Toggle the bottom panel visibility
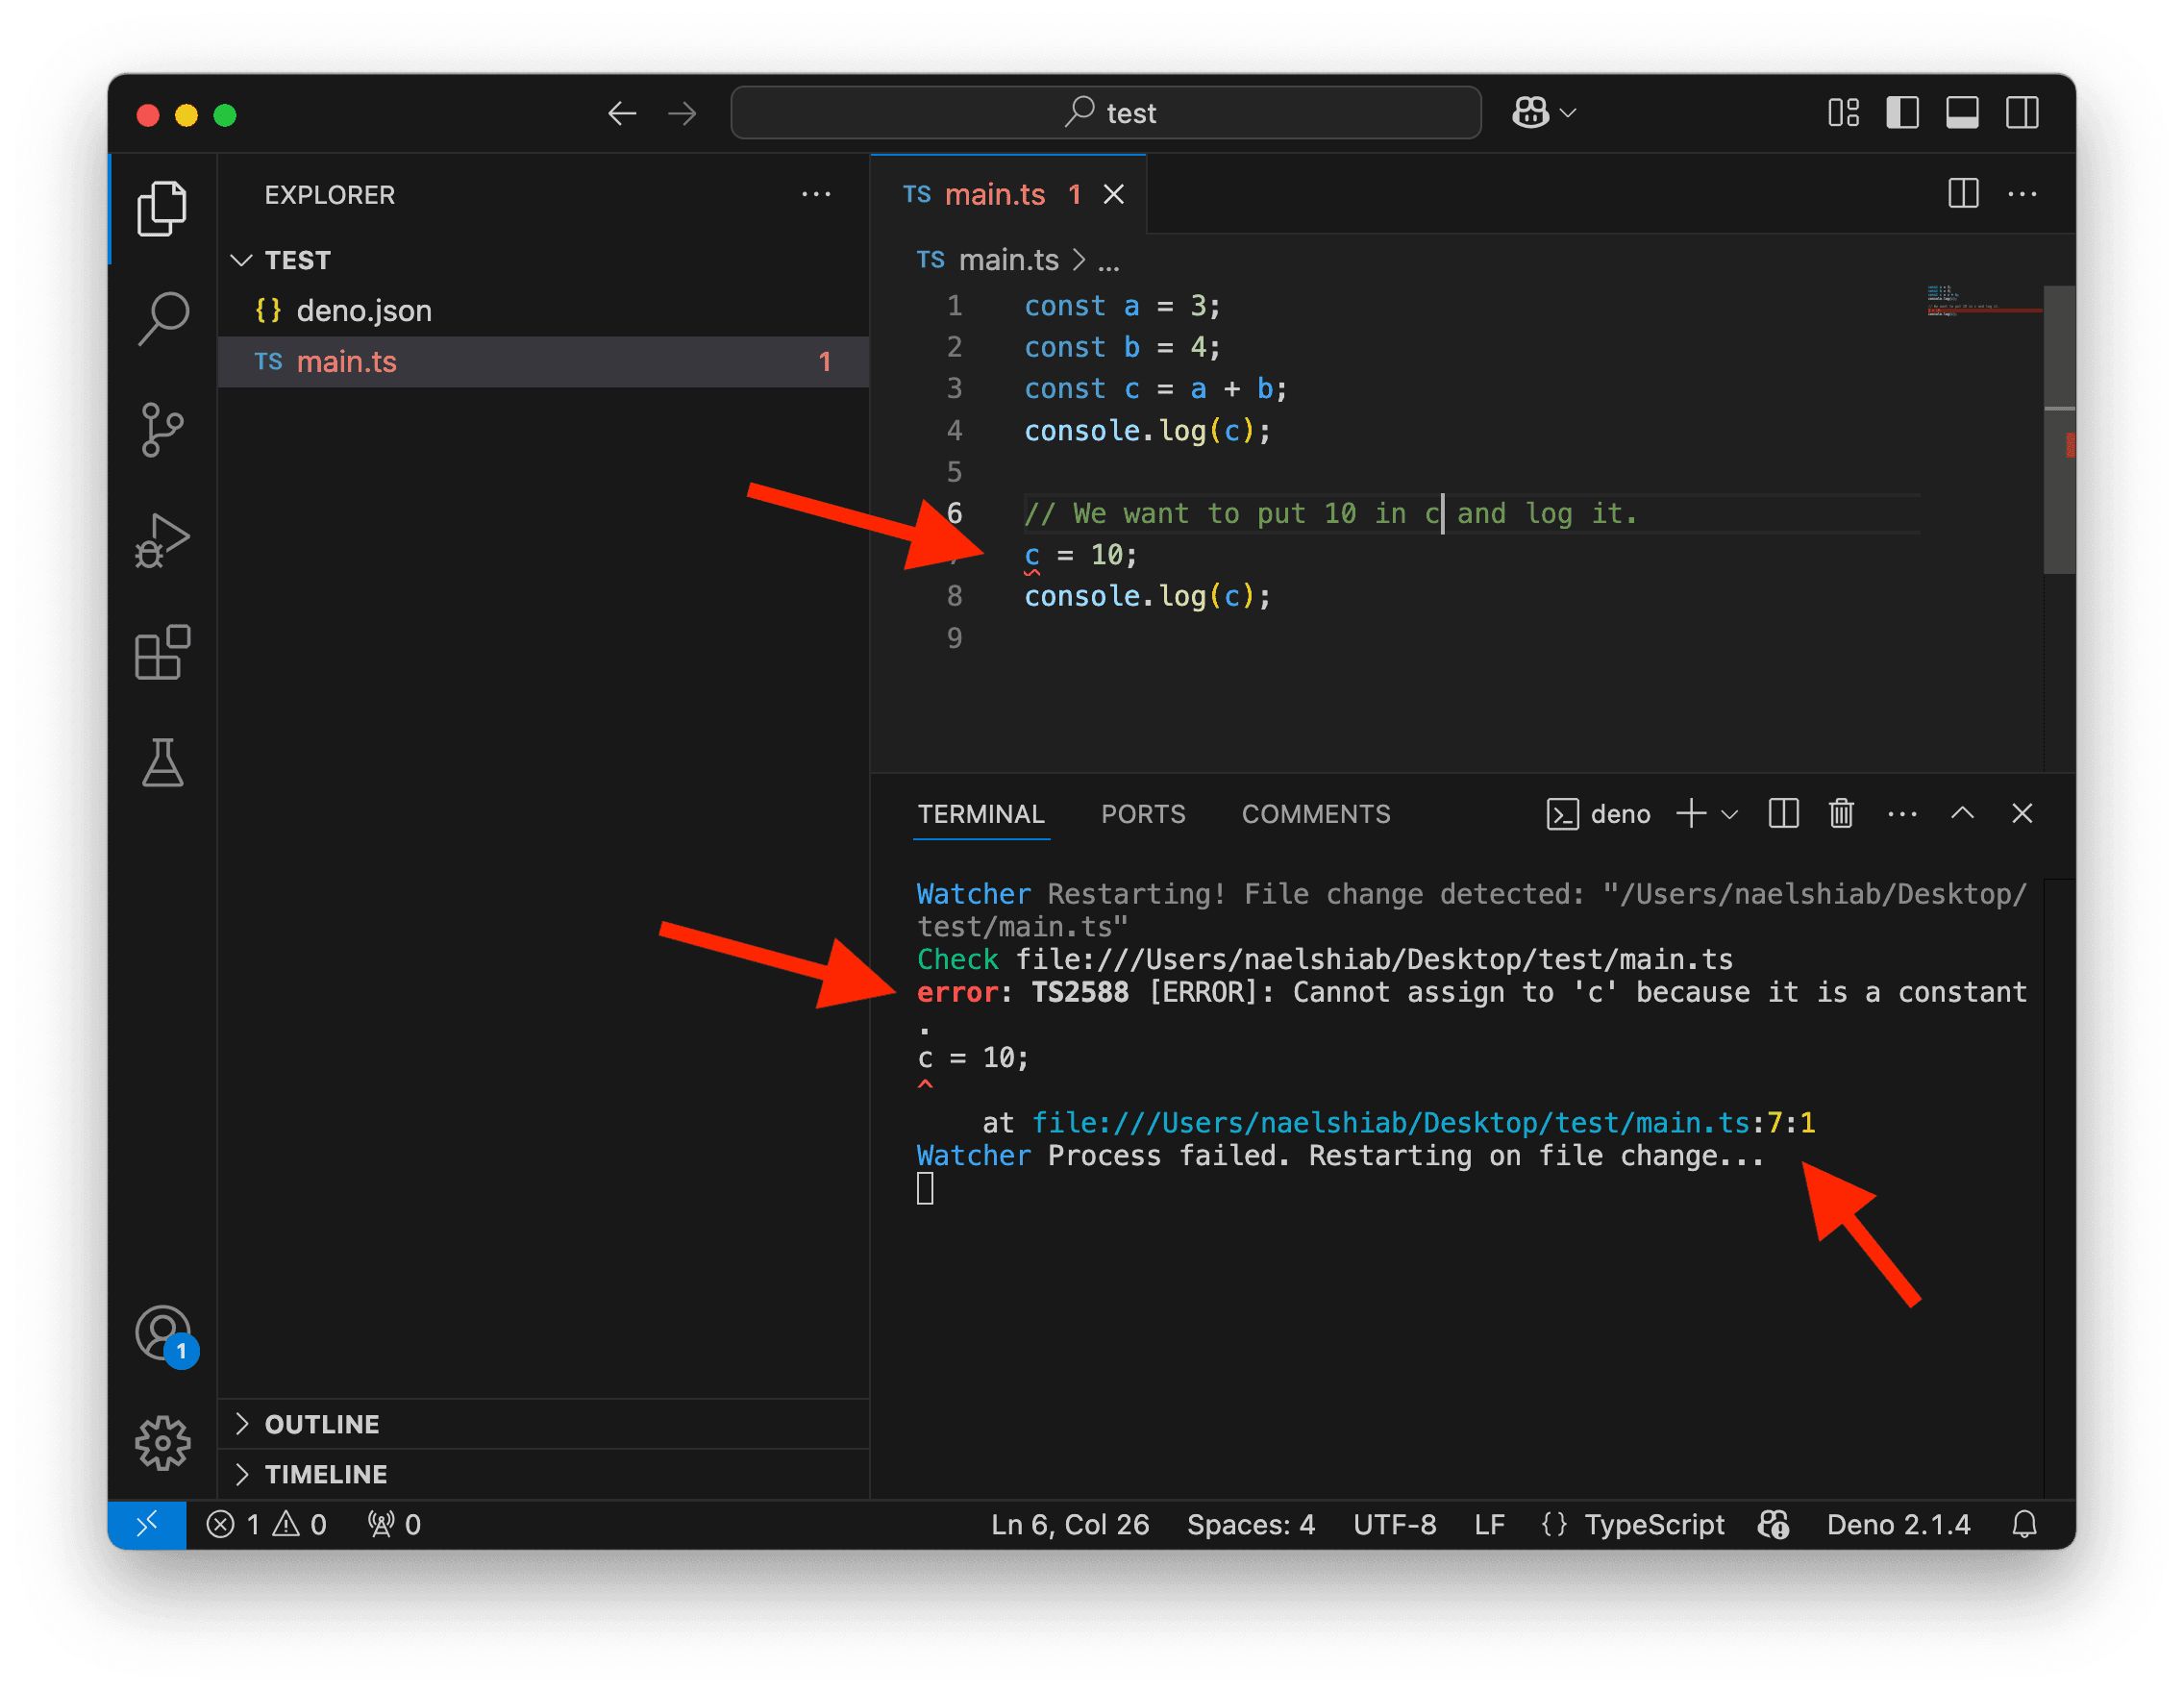Image resolution: width=2184 pixels, height=1692 pixels. coord(1962,112)
